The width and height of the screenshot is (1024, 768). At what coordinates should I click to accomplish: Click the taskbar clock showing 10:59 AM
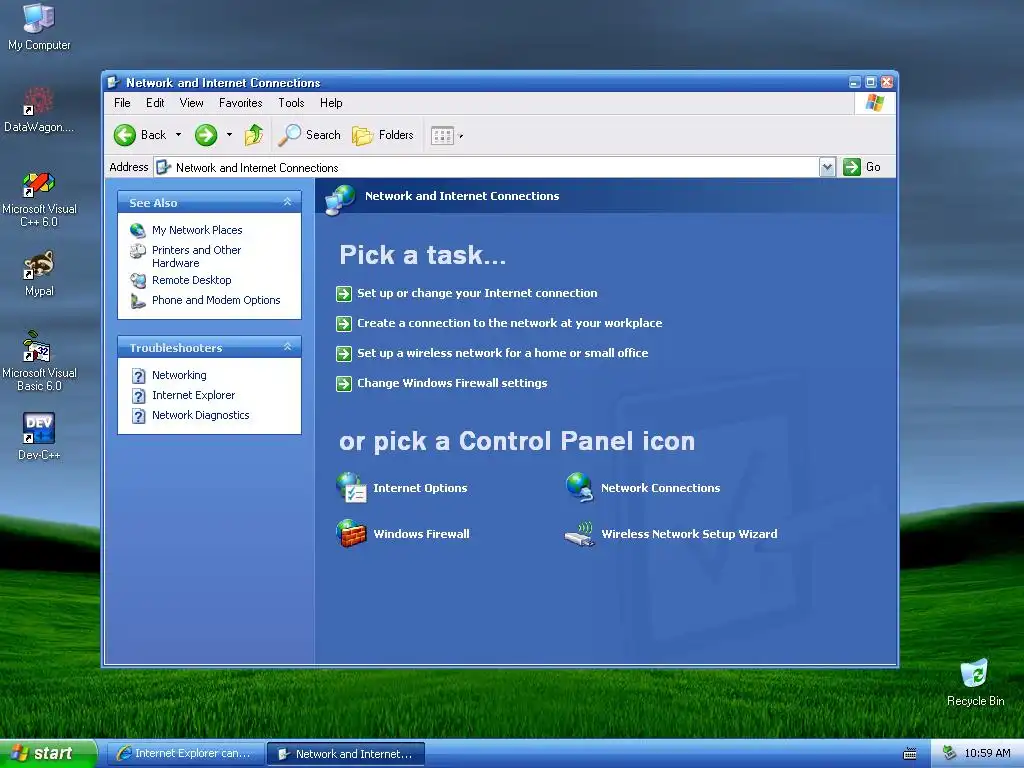coord(987,753)
